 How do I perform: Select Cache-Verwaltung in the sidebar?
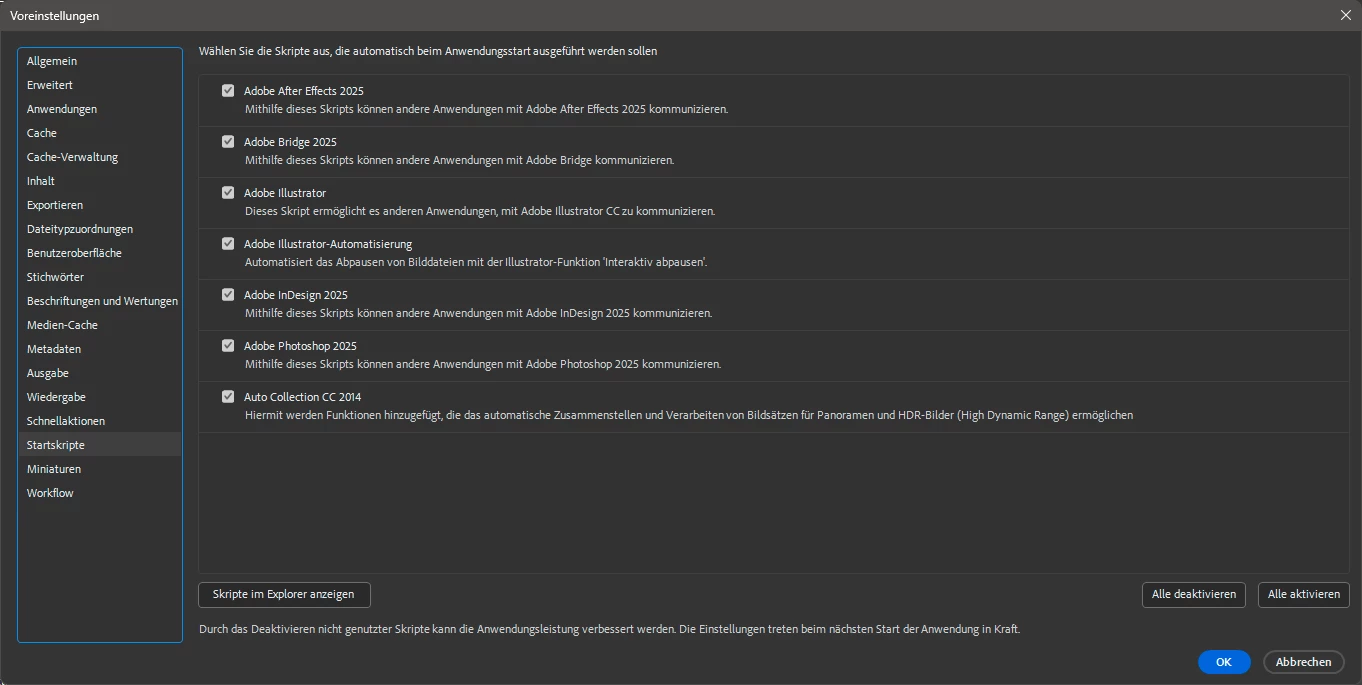[x=100, y=157]
